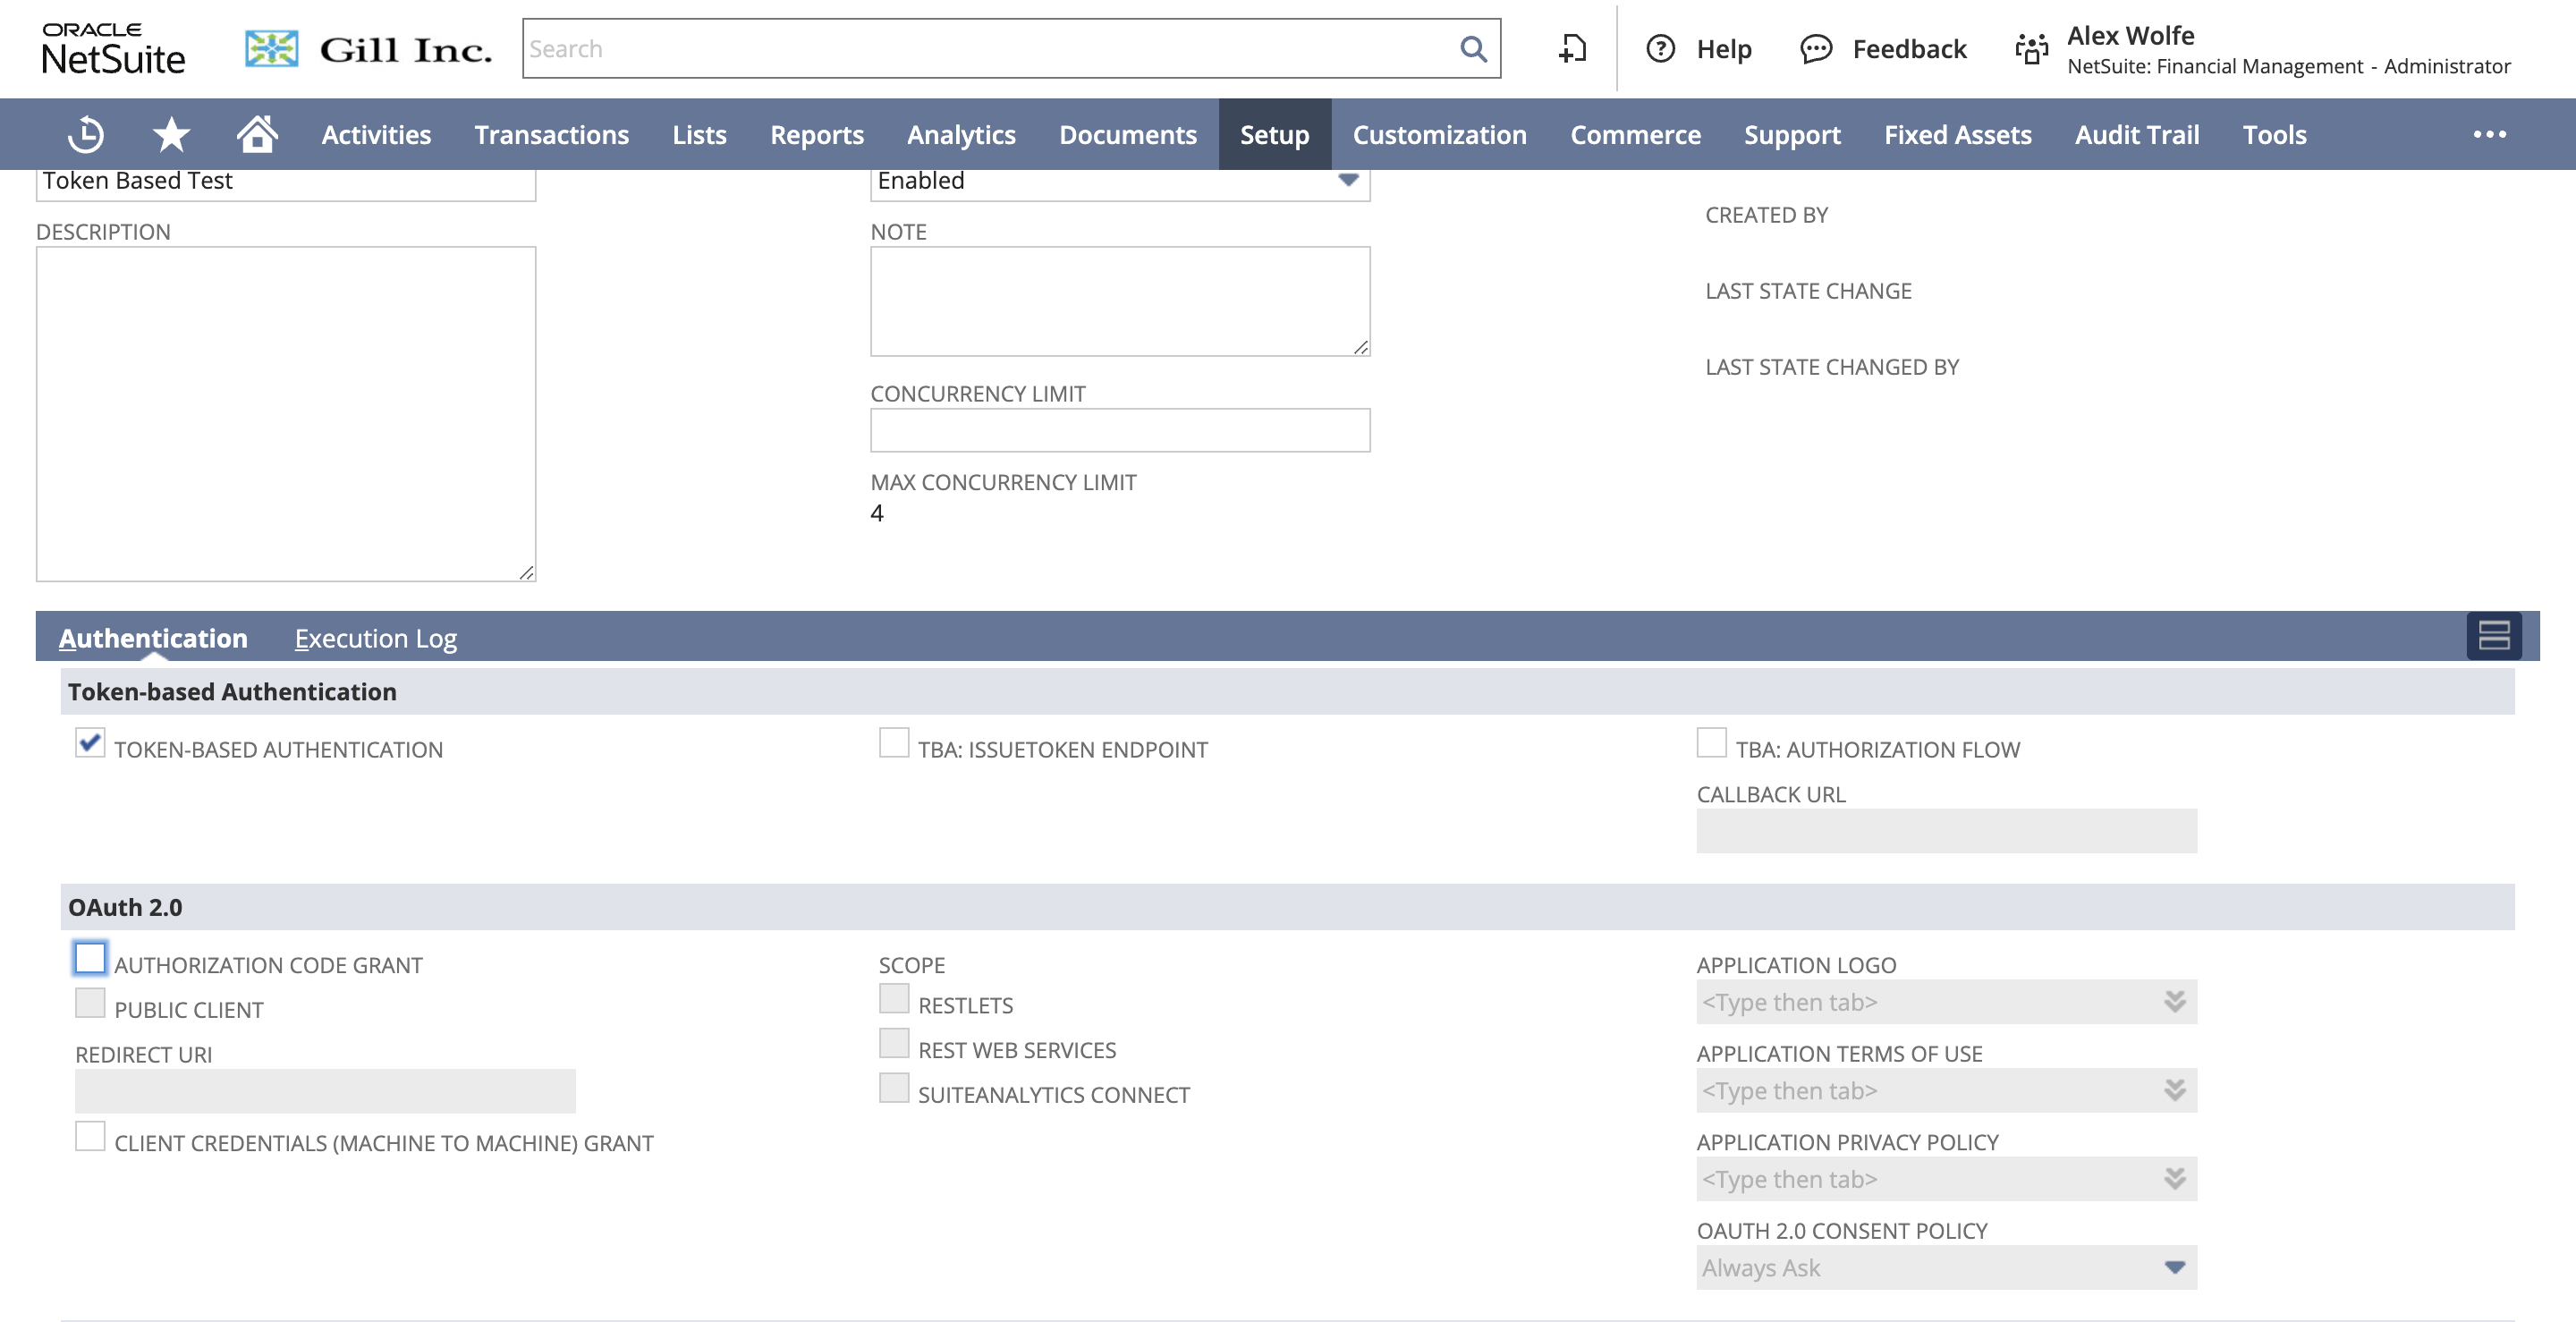Check Authorization Code Grant

pyautogui.click(x=90, y=958)
